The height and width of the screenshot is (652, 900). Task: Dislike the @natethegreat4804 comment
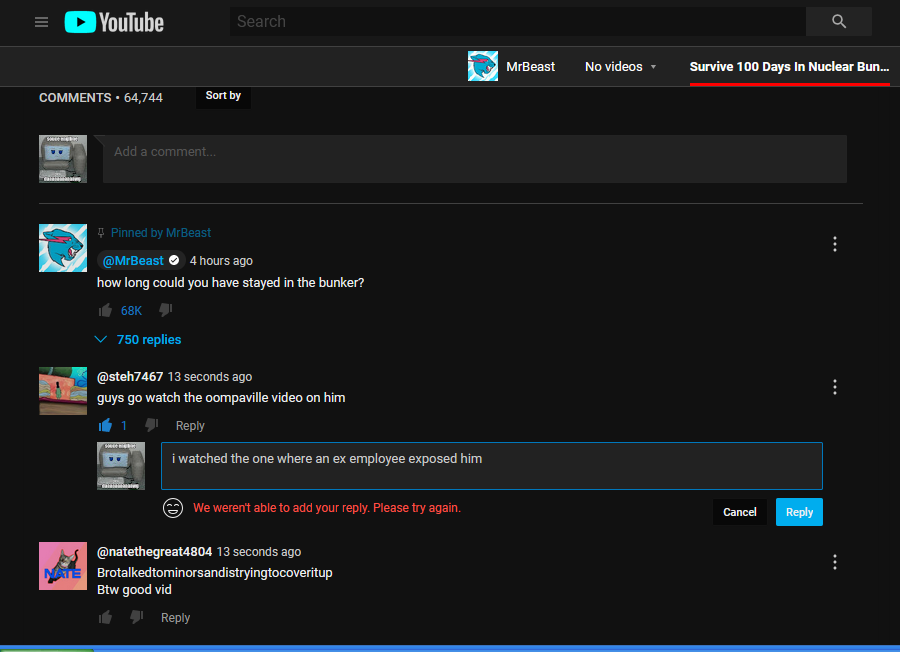pyautogui.click(x=137, y=618)
